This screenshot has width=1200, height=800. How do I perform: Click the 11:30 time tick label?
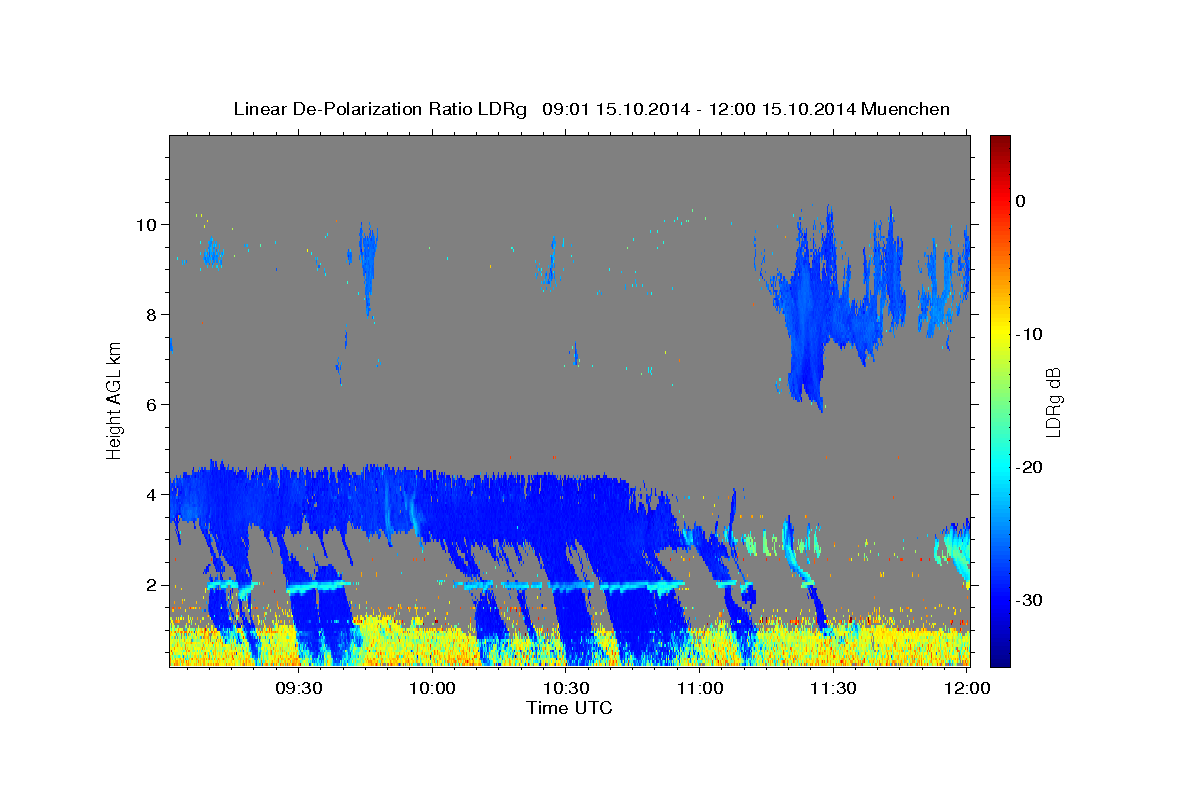point(833,689)
